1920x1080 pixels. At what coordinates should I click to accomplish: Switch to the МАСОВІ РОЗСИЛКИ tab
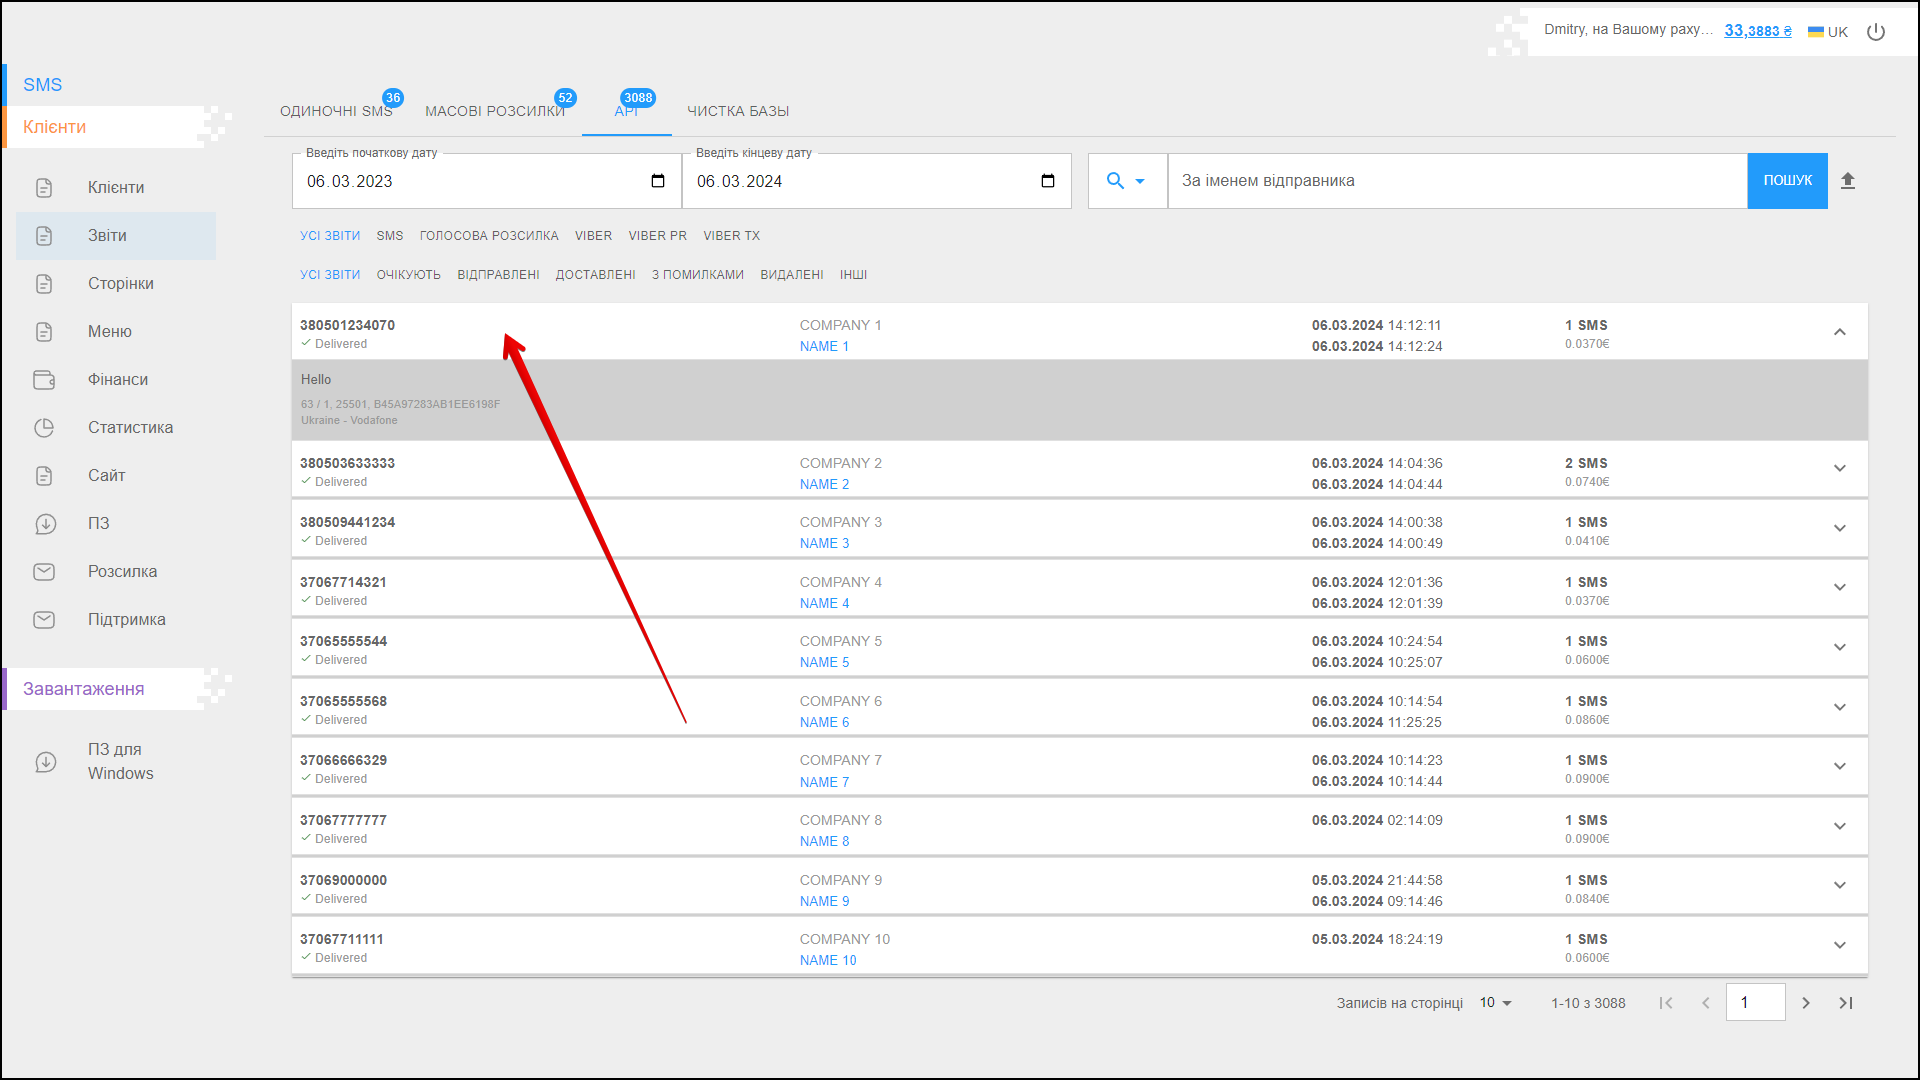tap(495, 111)
